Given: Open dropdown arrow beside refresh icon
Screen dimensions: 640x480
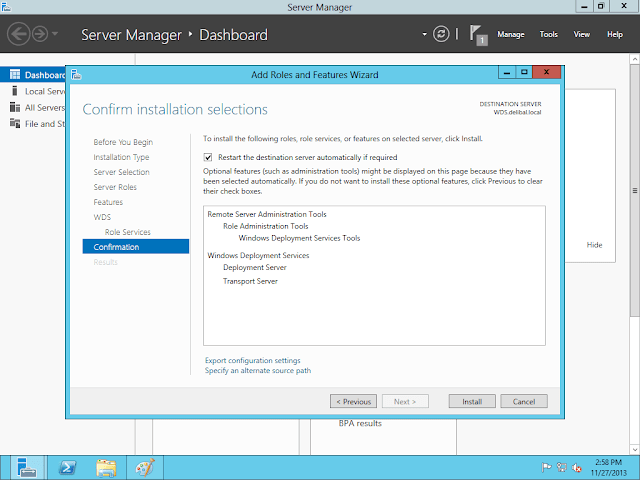Looking at the screenshot, I should [x=424, y=35].
